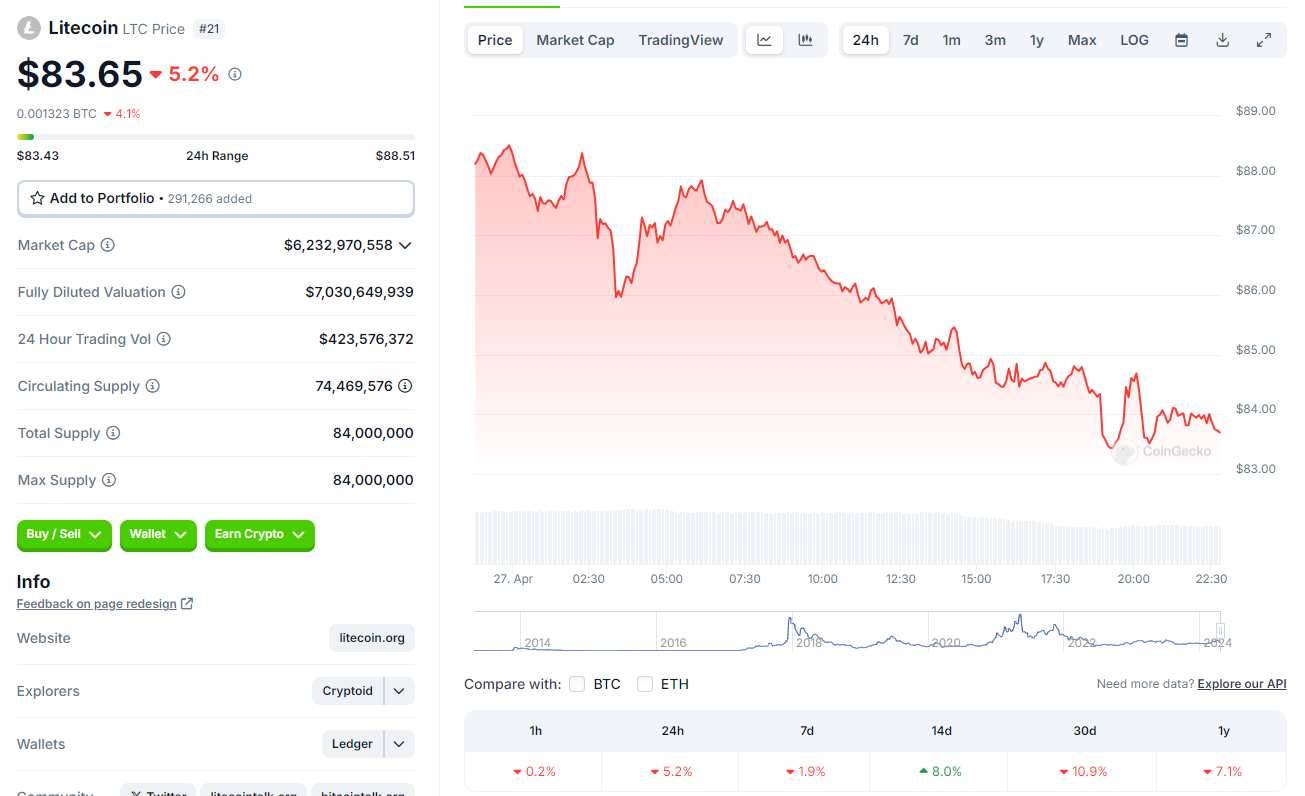Screen dimensions: 1305x796
Task: Select the Max time range
Action: 1082,40
